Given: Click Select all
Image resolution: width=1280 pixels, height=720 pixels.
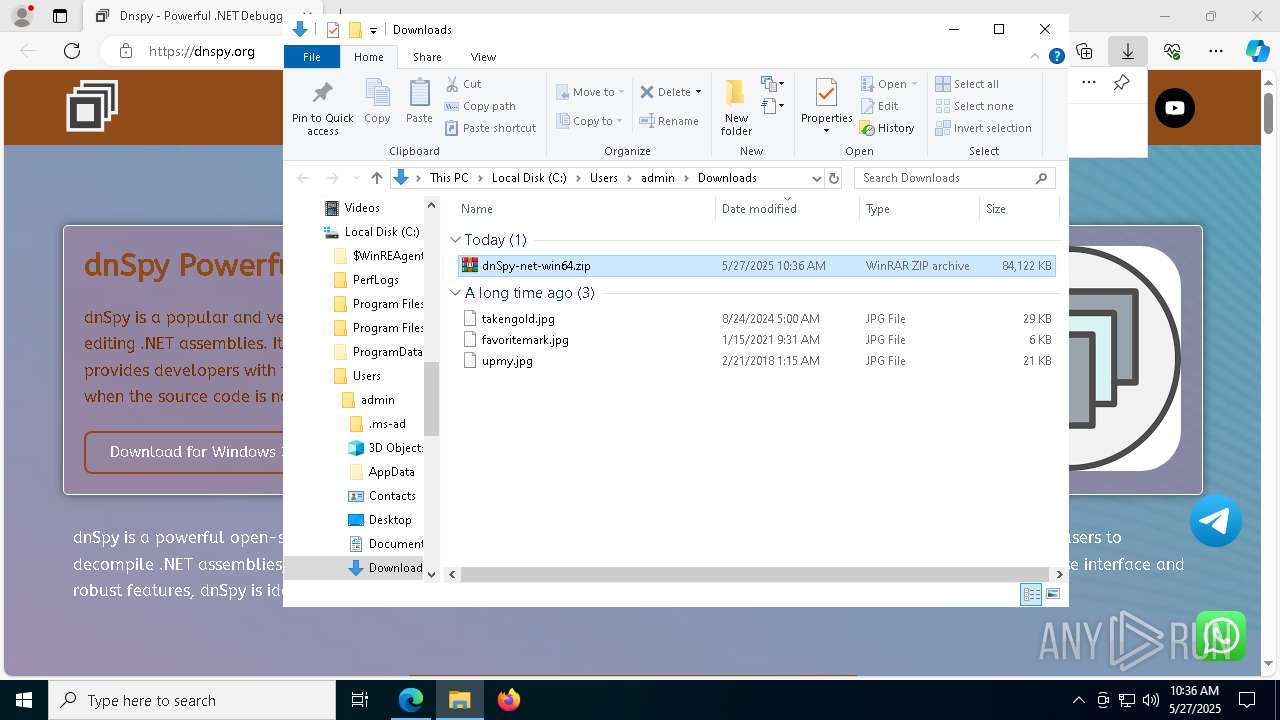Looking at the screenshot, I should (x=967, y=84).
